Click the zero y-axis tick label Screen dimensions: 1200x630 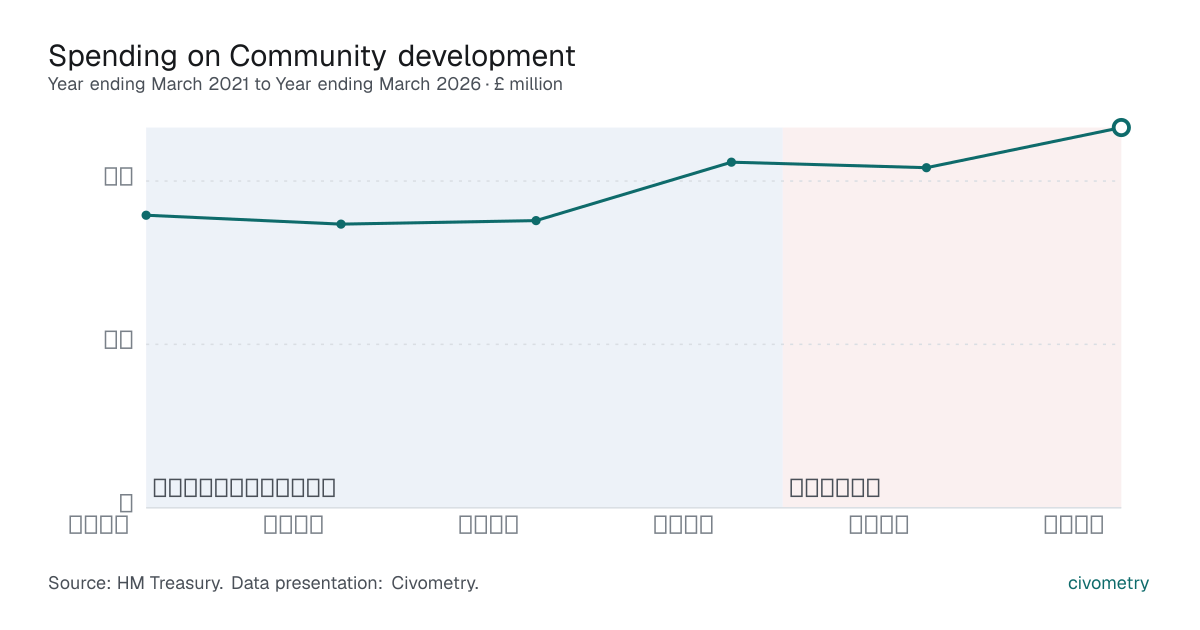pyautogui.click(x=126, y=503)
